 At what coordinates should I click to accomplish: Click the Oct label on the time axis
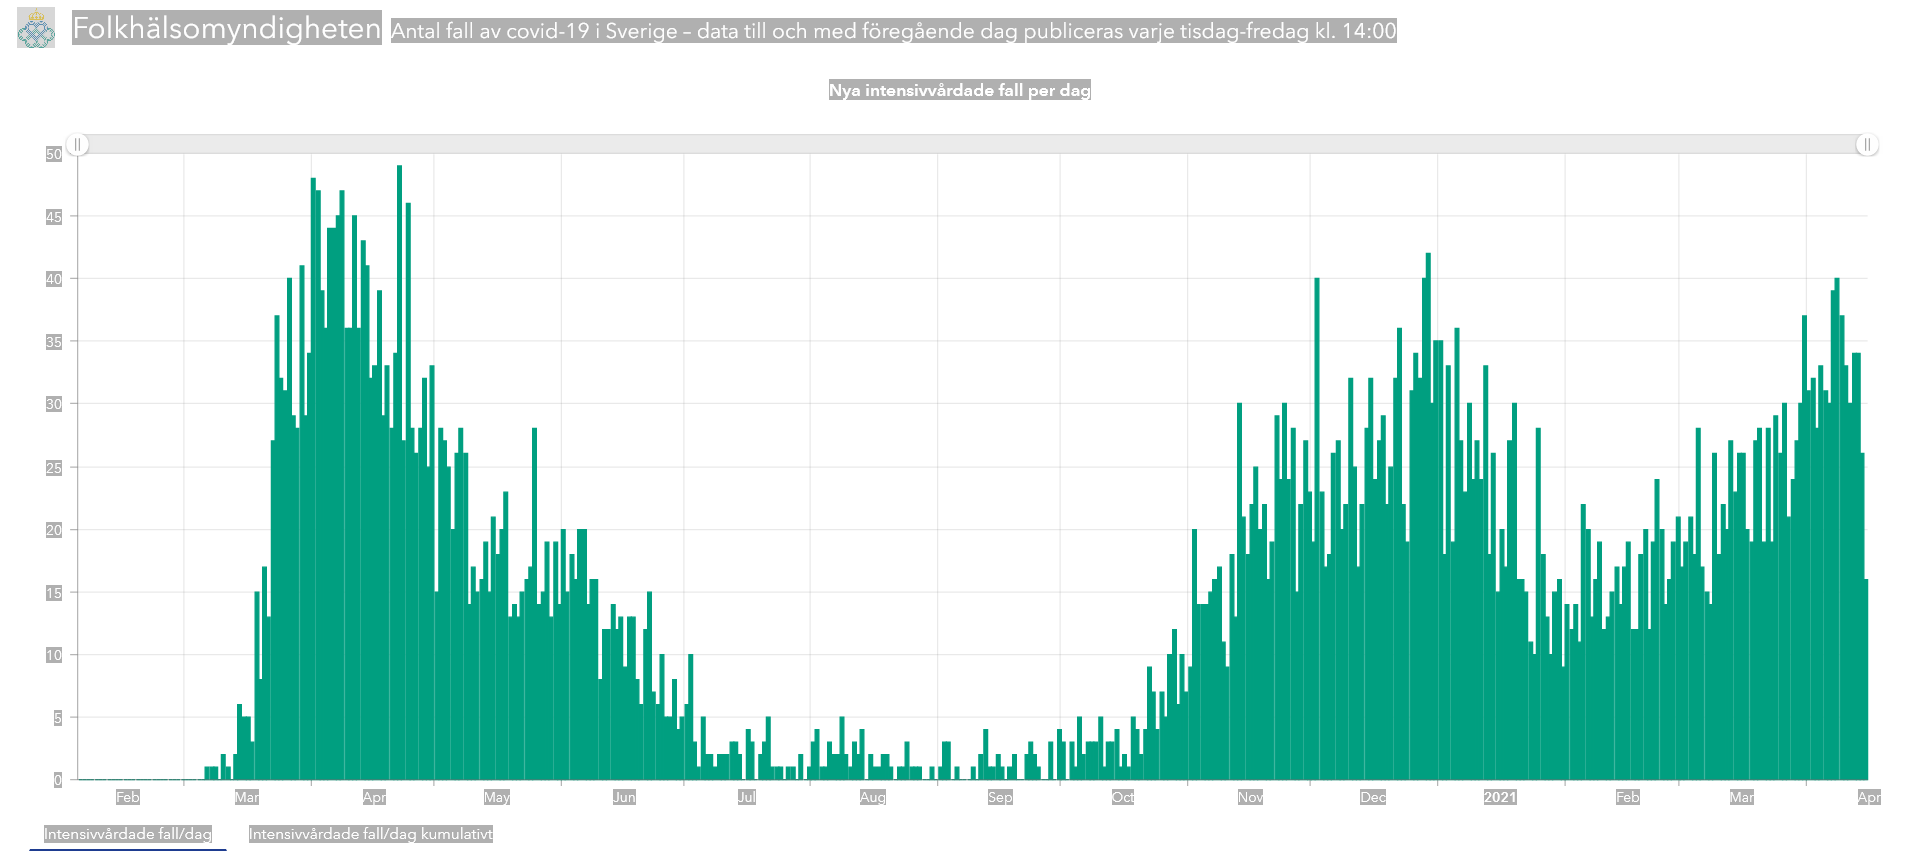(x=1123, y=797)
